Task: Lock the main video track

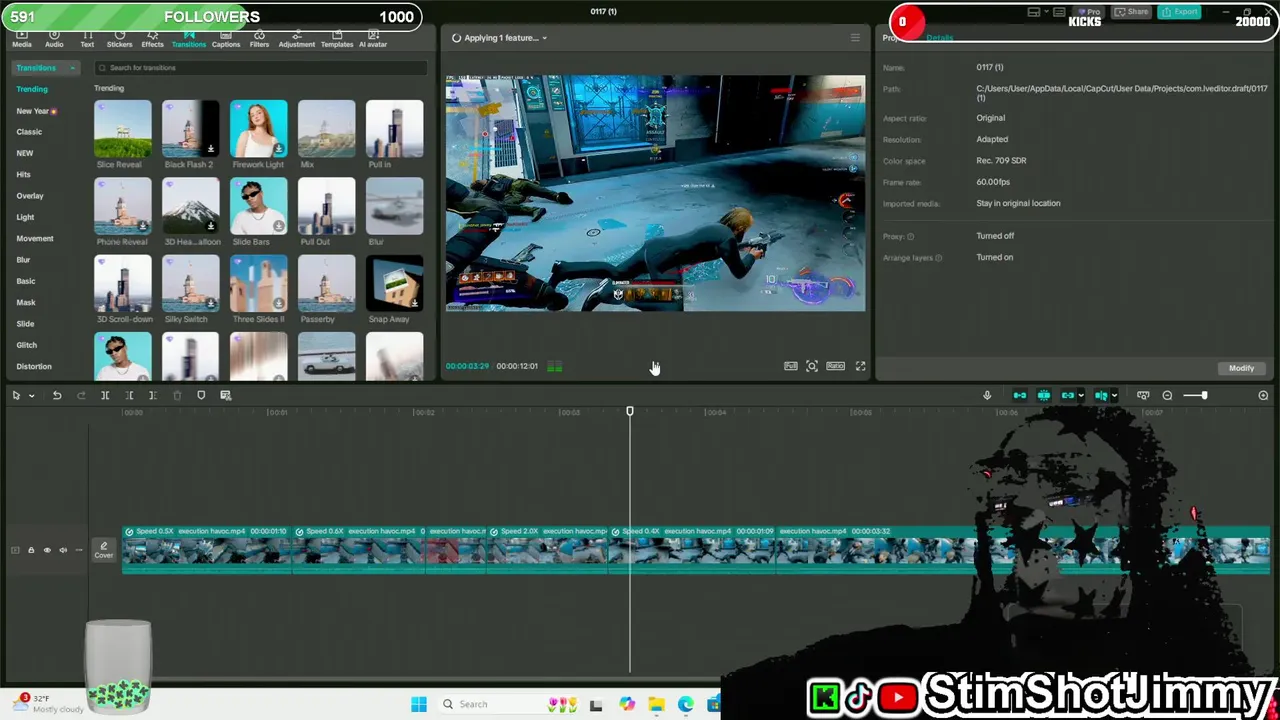Action: pyautogui.click(x=31, y=550)
